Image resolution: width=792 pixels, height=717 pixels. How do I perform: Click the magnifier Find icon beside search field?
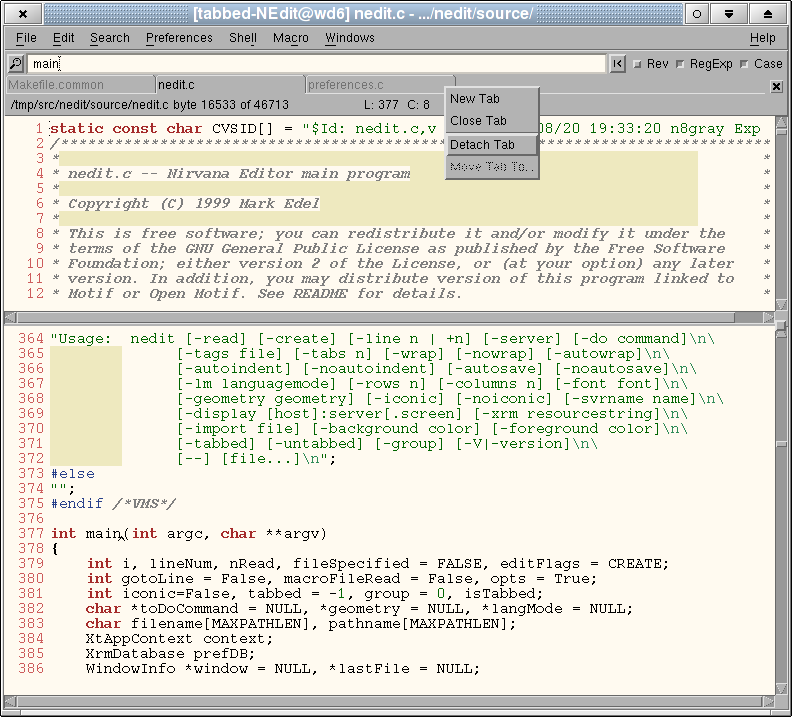tap(16, 64)
